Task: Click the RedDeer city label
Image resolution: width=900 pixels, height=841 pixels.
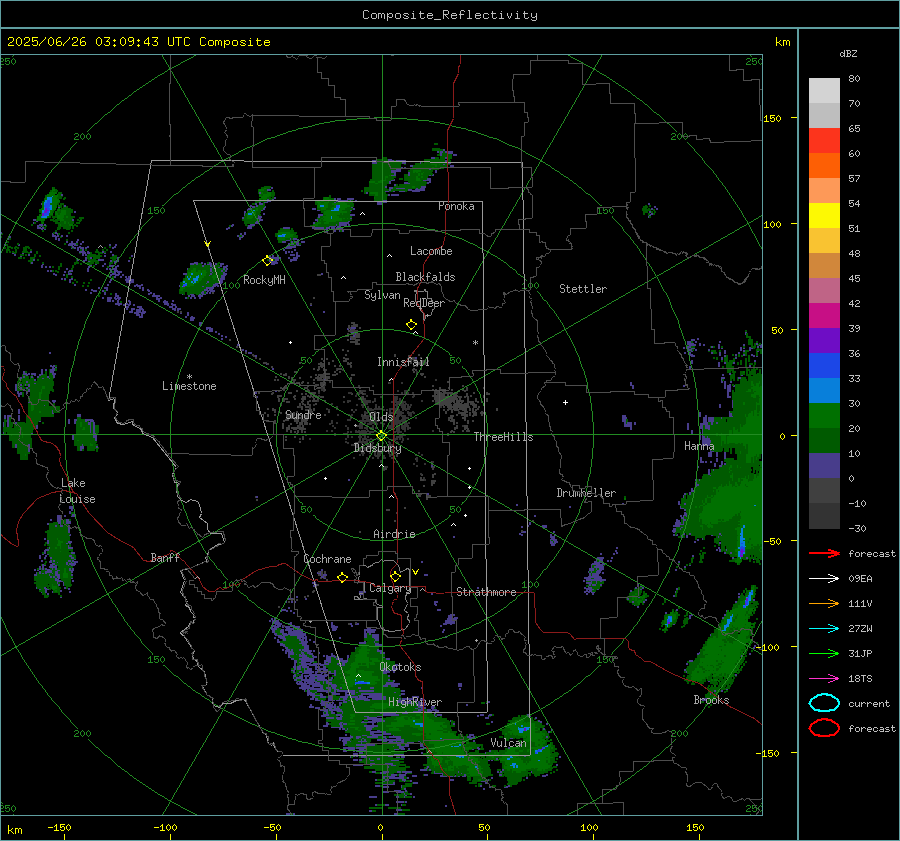Action: pyautogui.click(x=424, y=303)
